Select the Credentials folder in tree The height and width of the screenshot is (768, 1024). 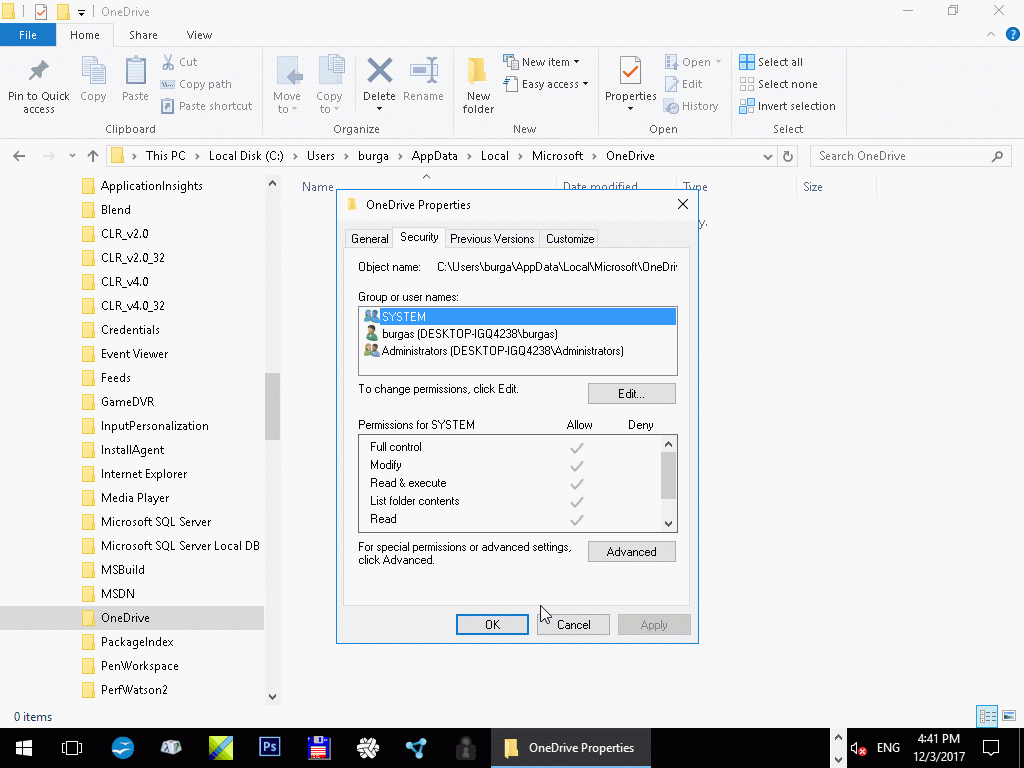(130, 330)
